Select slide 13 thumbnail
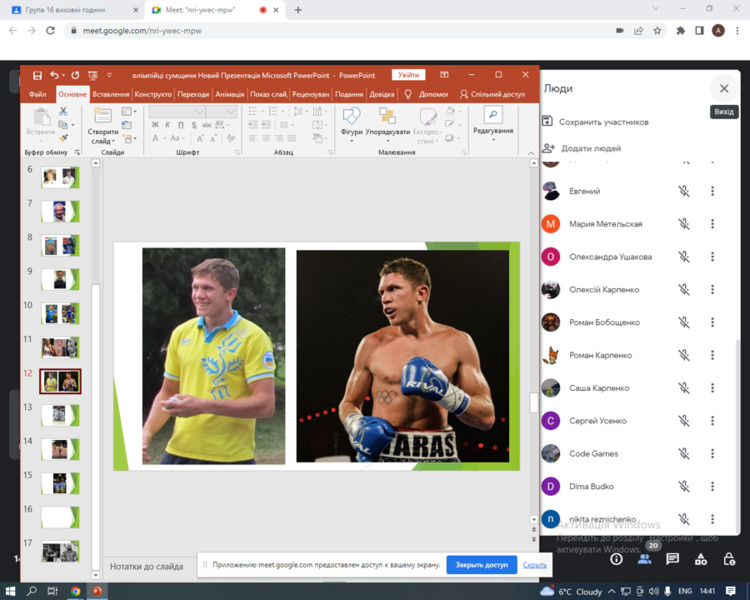750x600 pixels. coord(59,414)
